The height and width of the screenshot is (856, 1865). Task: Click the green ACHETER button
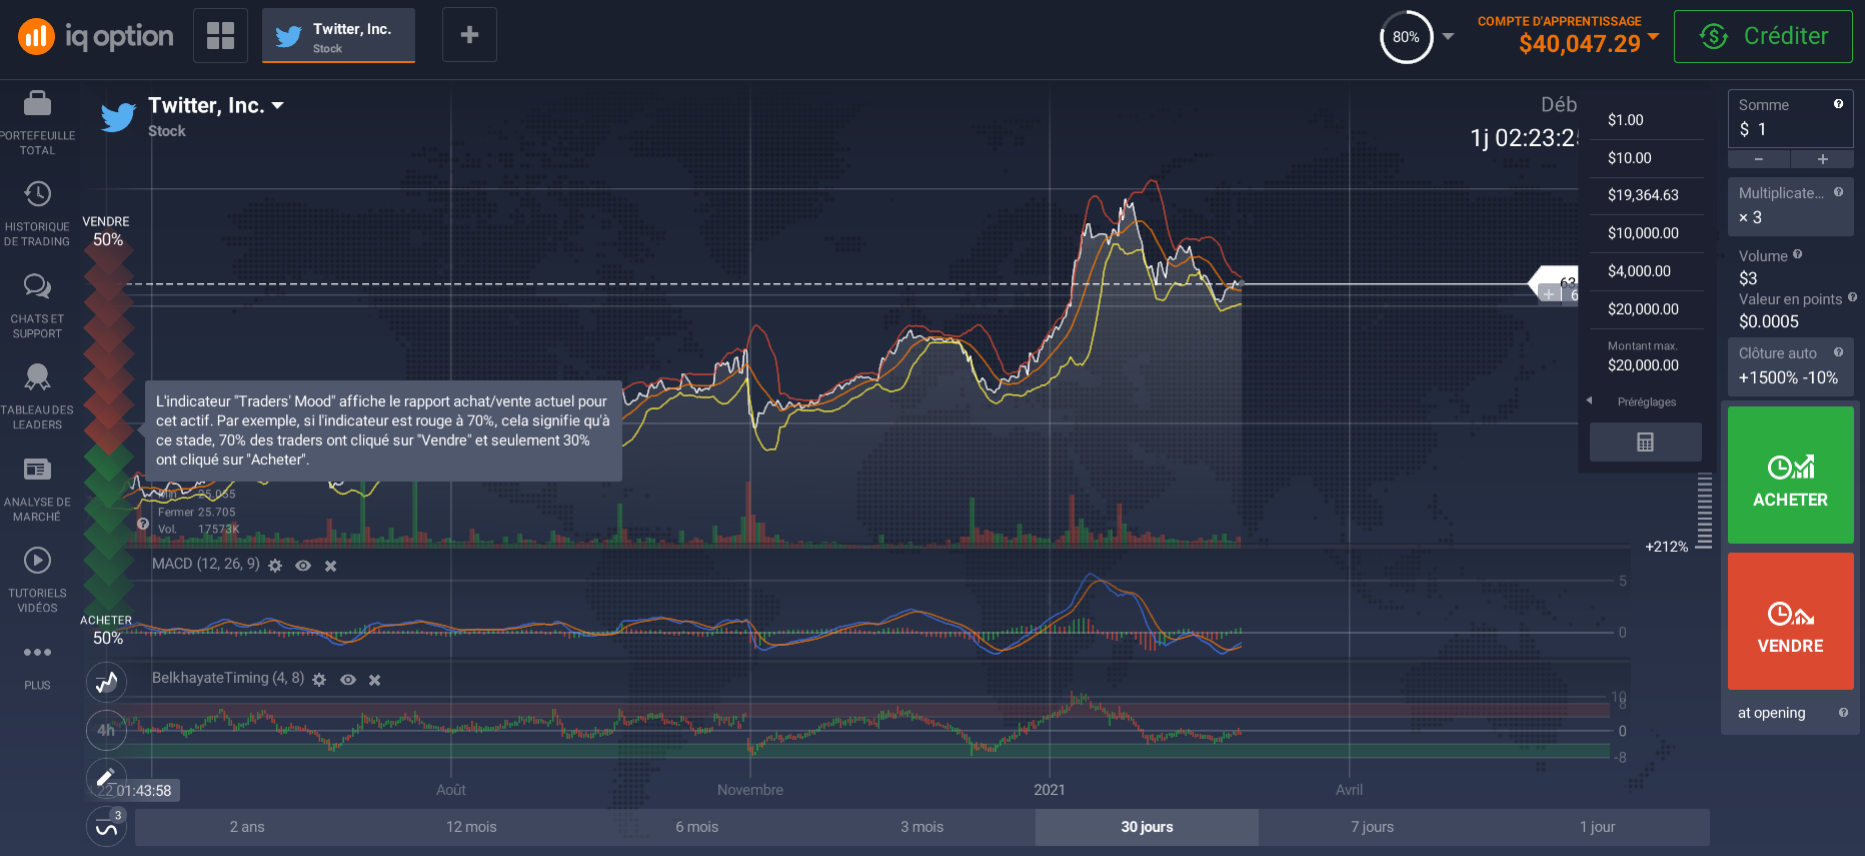[x=1790, y=475]
